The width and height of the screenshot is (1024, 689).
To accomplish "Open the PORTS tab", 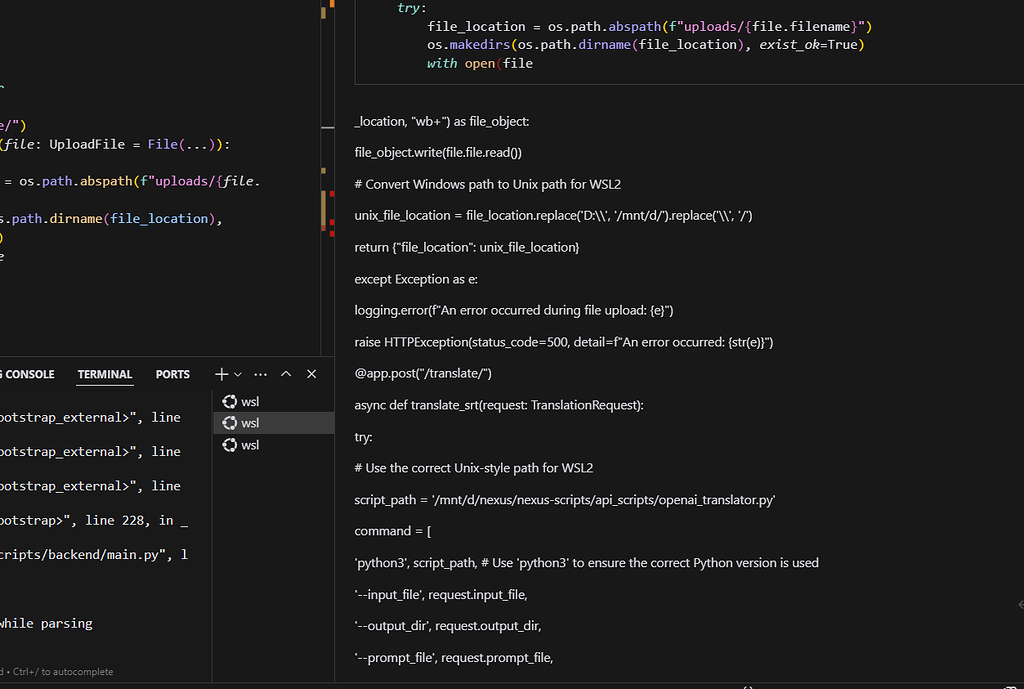I will coord(172,374).
